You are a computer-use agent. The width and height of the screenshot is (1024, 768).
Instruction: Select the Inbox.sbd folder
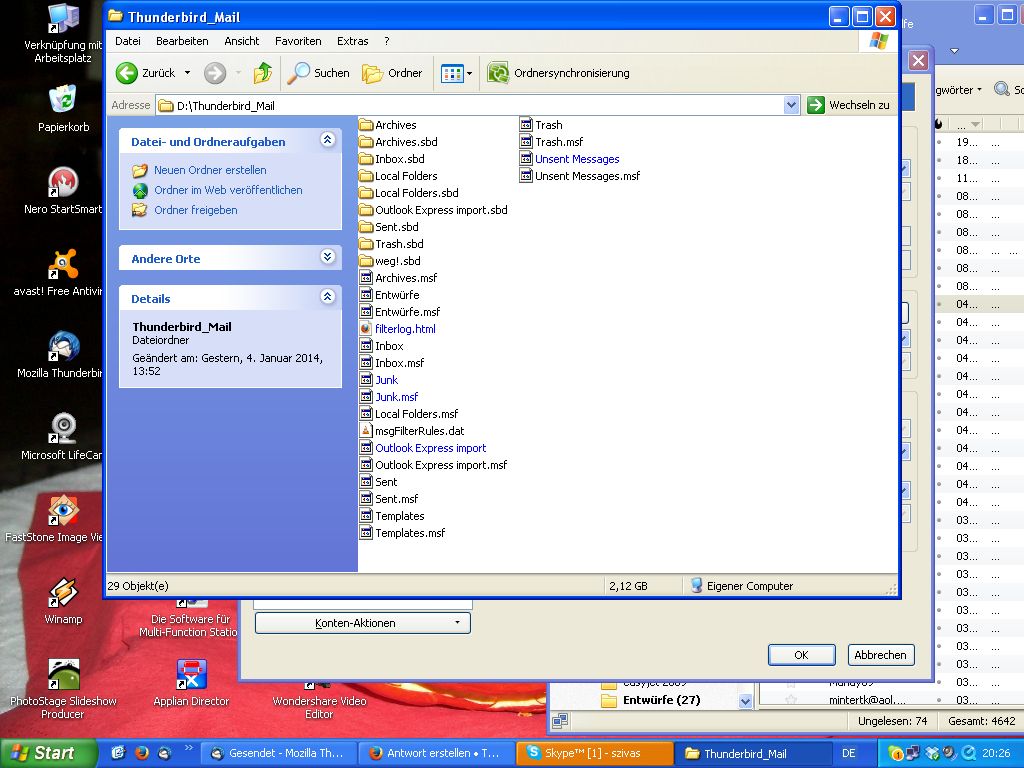392,159
